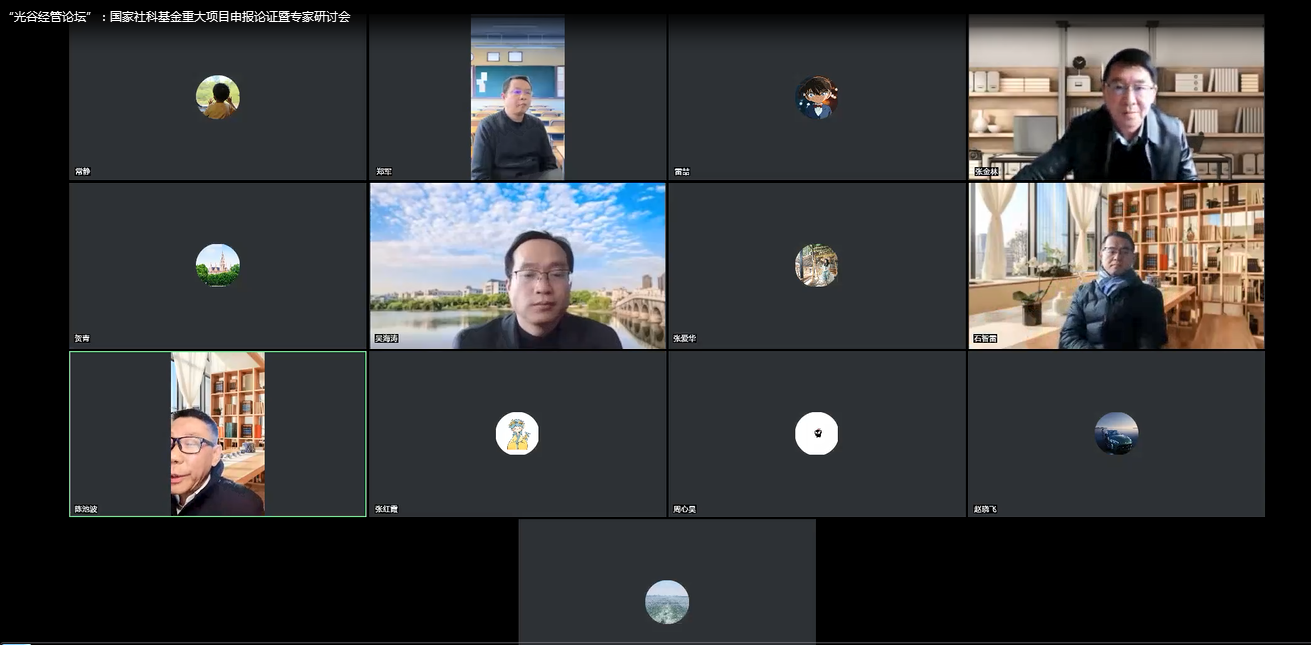
Task: Click 常静's profile avatar
Action: coord(217,97)
